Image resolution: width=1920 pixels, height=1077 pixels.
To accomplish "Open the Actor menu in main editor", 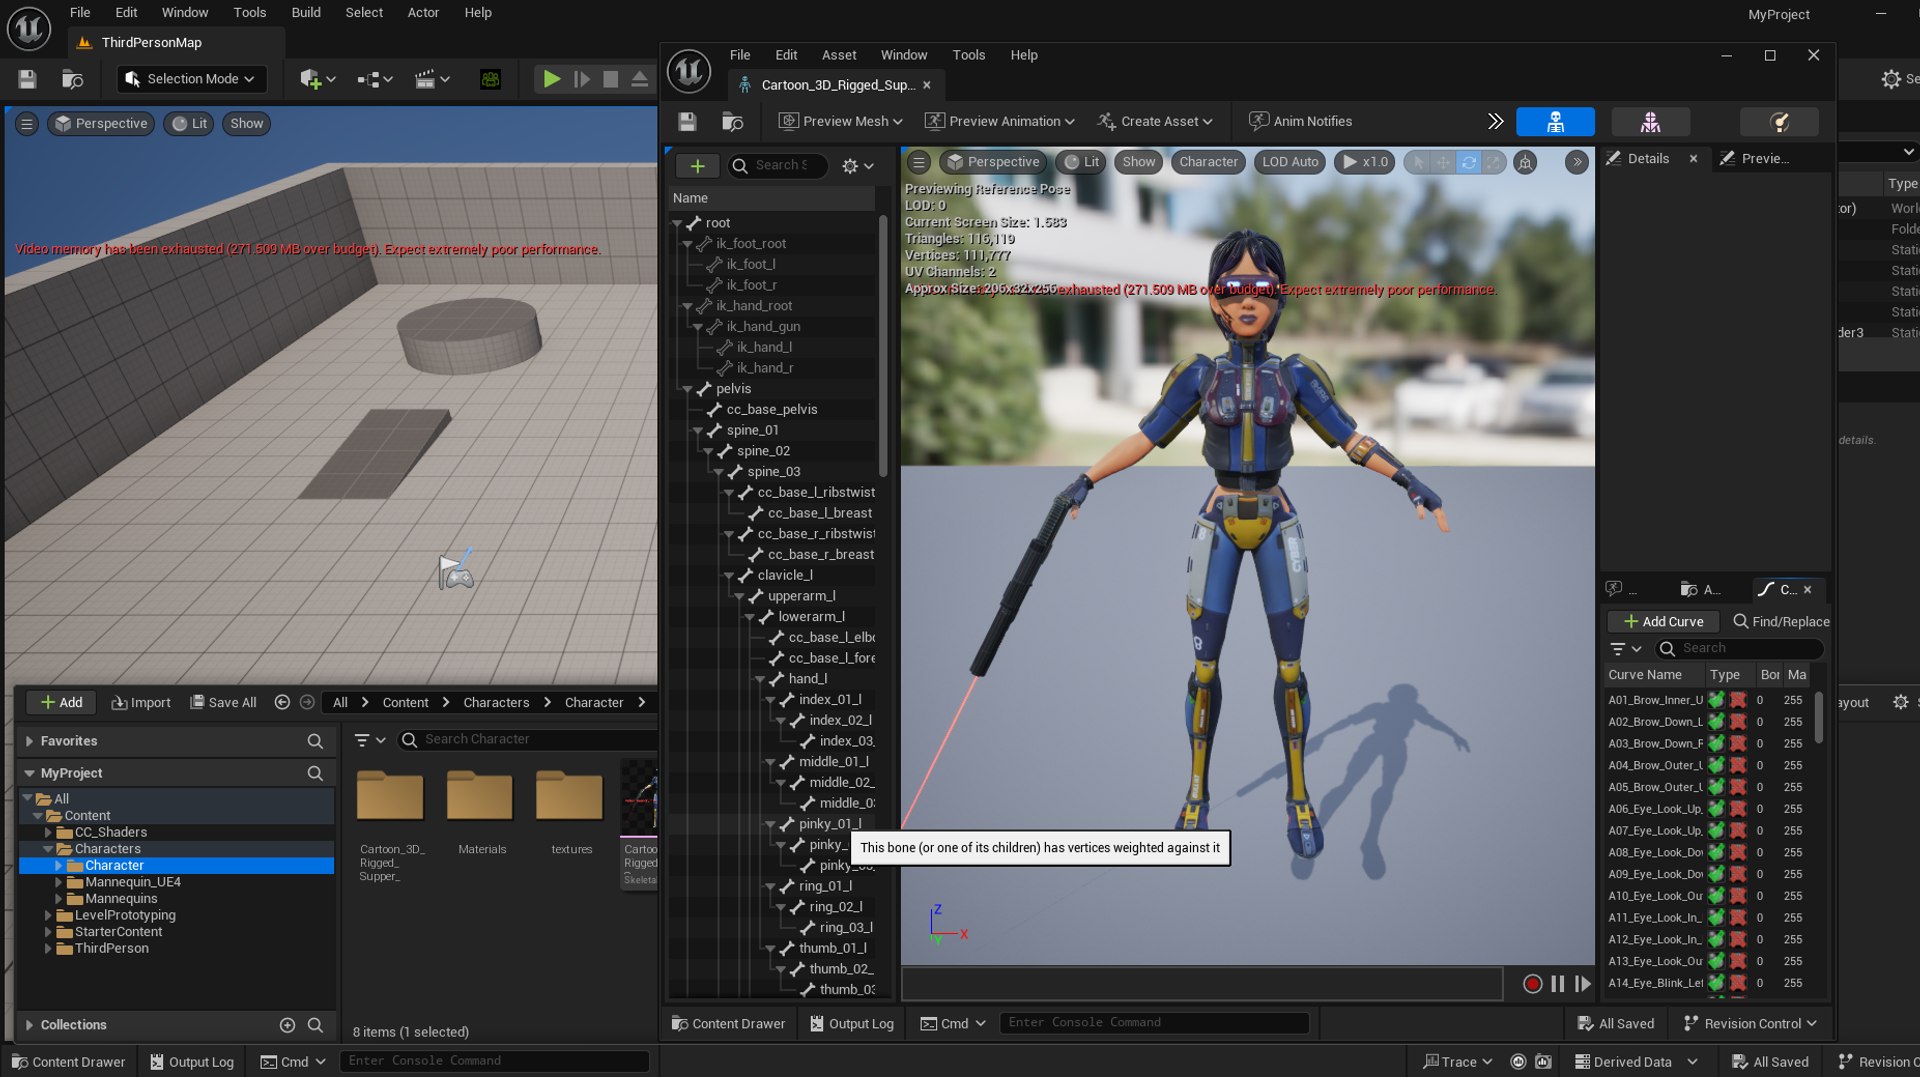I will 423,12.
